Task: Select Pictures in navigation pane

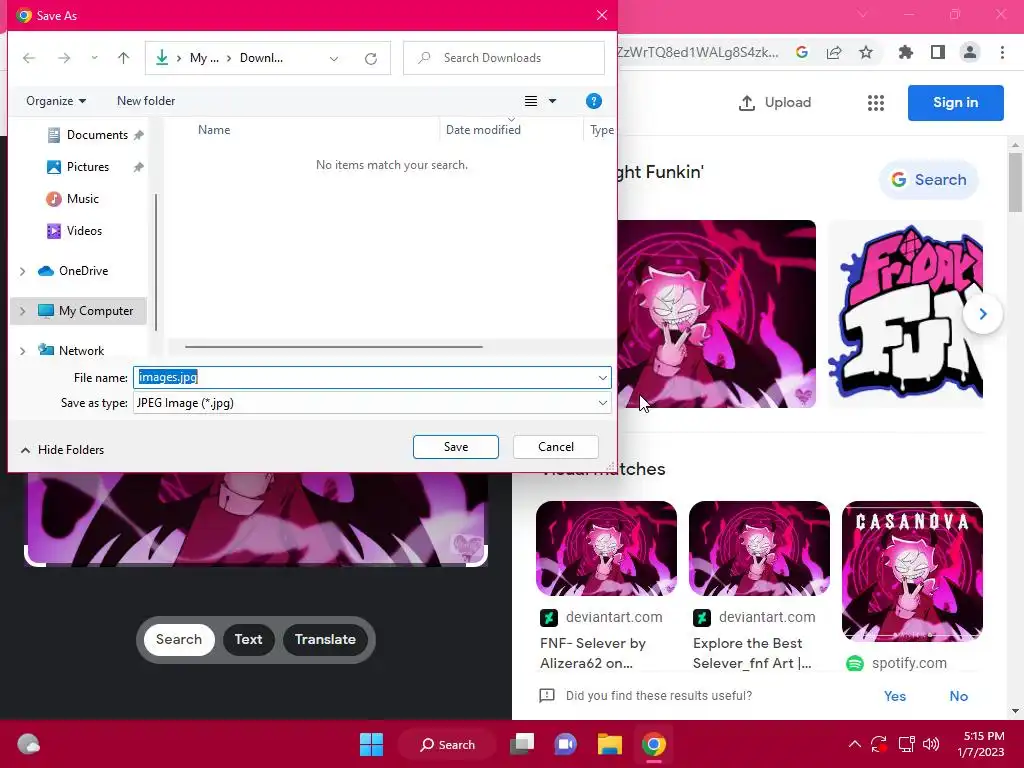Action: pos(87,167)
